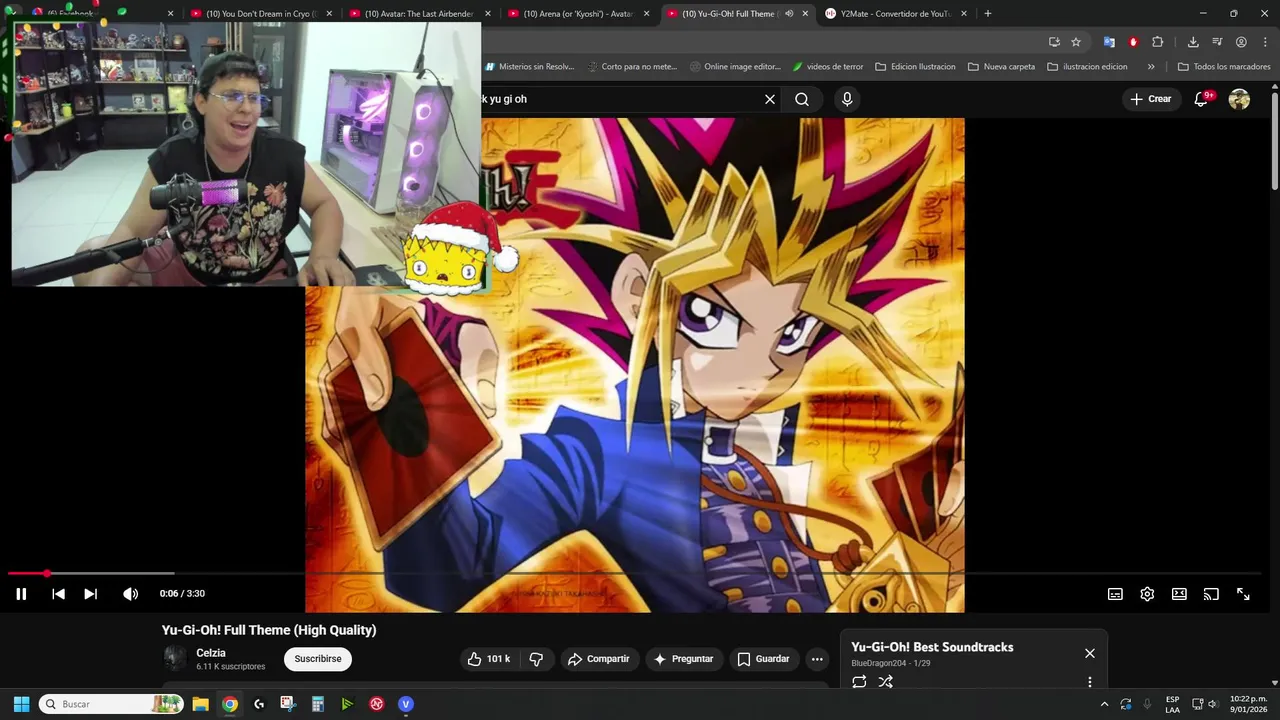Open the Todos los marcadores folder
The height and width of the screenshot is (720, 1280).
(1224, 67)
